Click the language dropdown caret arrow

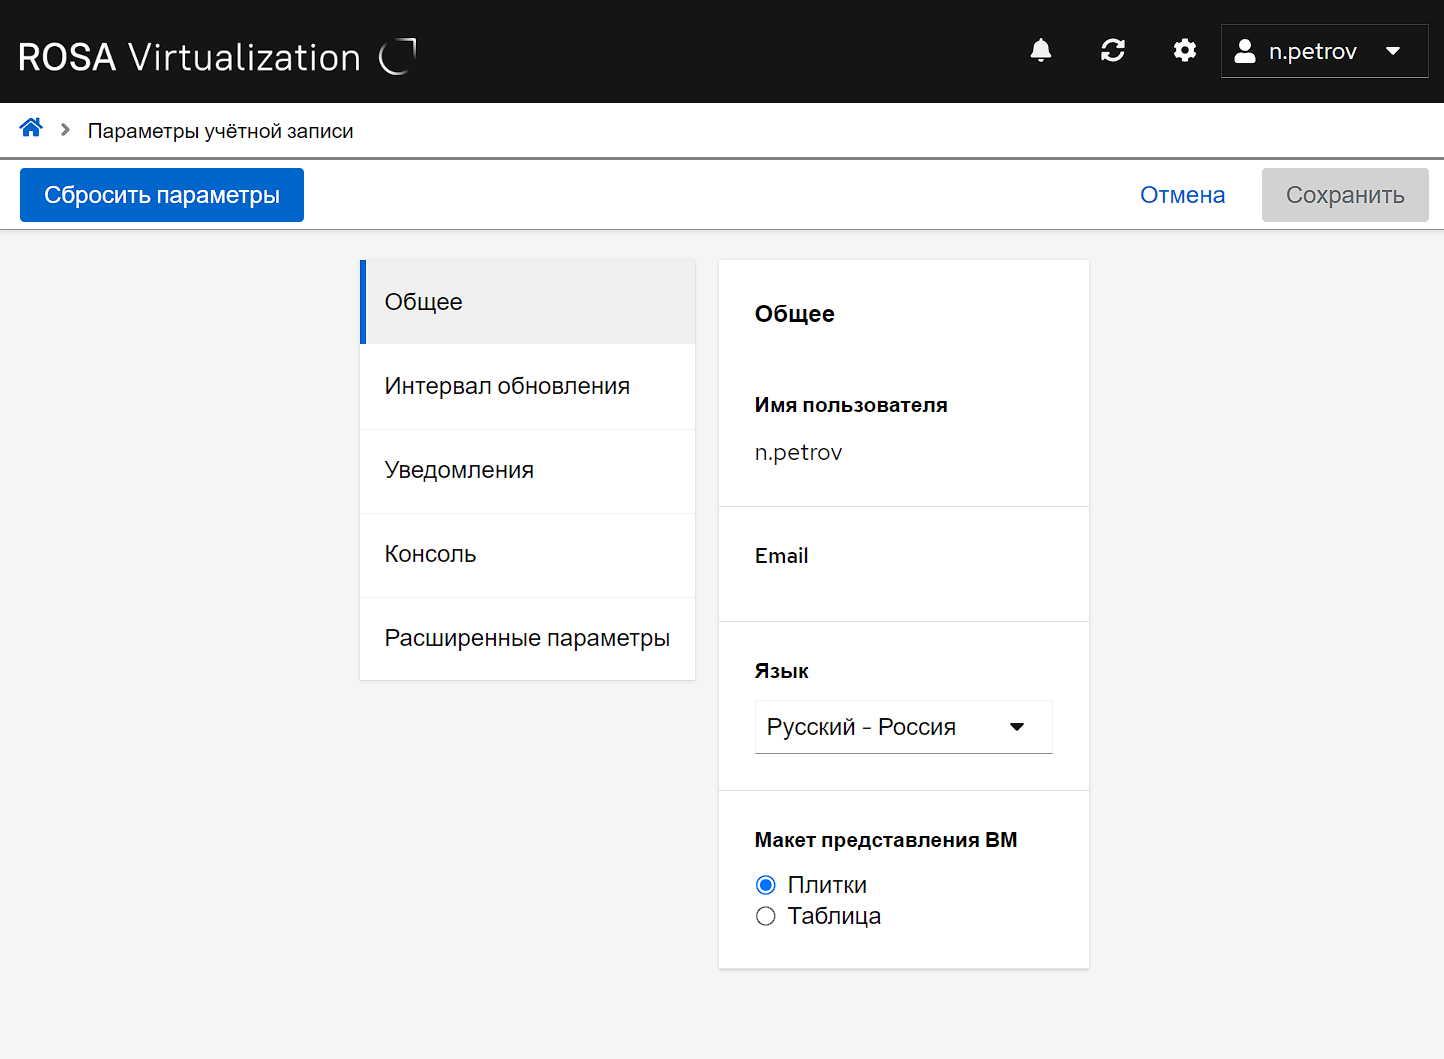(1017, 727)
